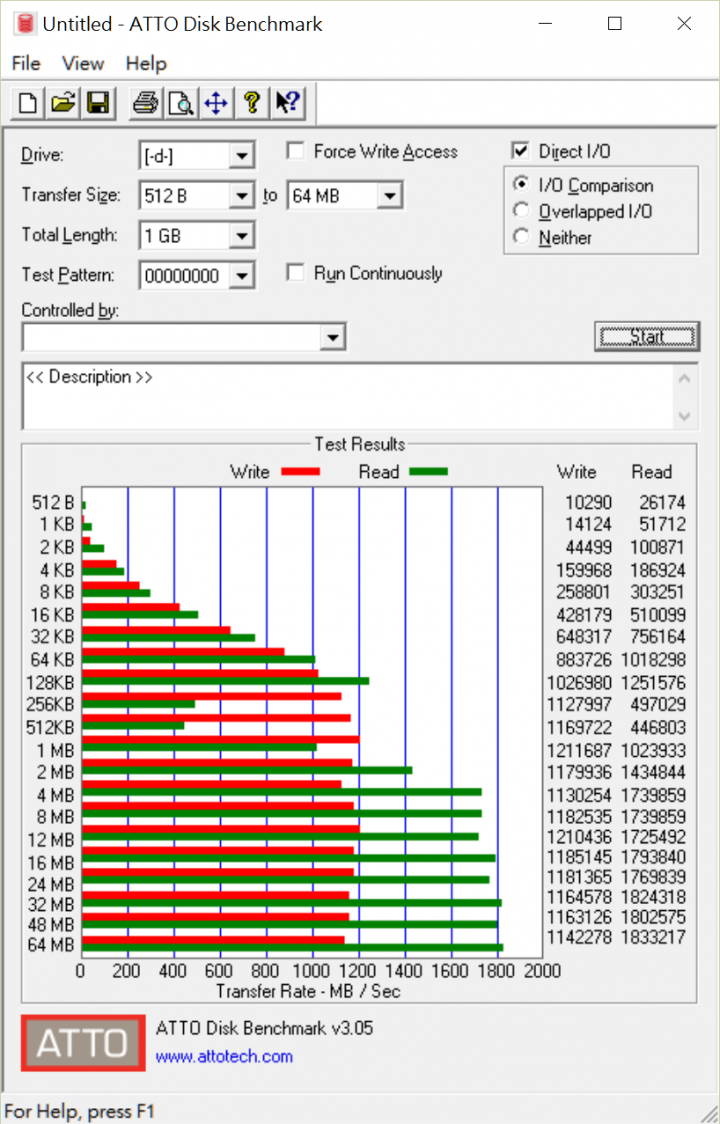Screen dimensions: 720x1124
Task: Open the Help menu
Action: click(146, 64)
